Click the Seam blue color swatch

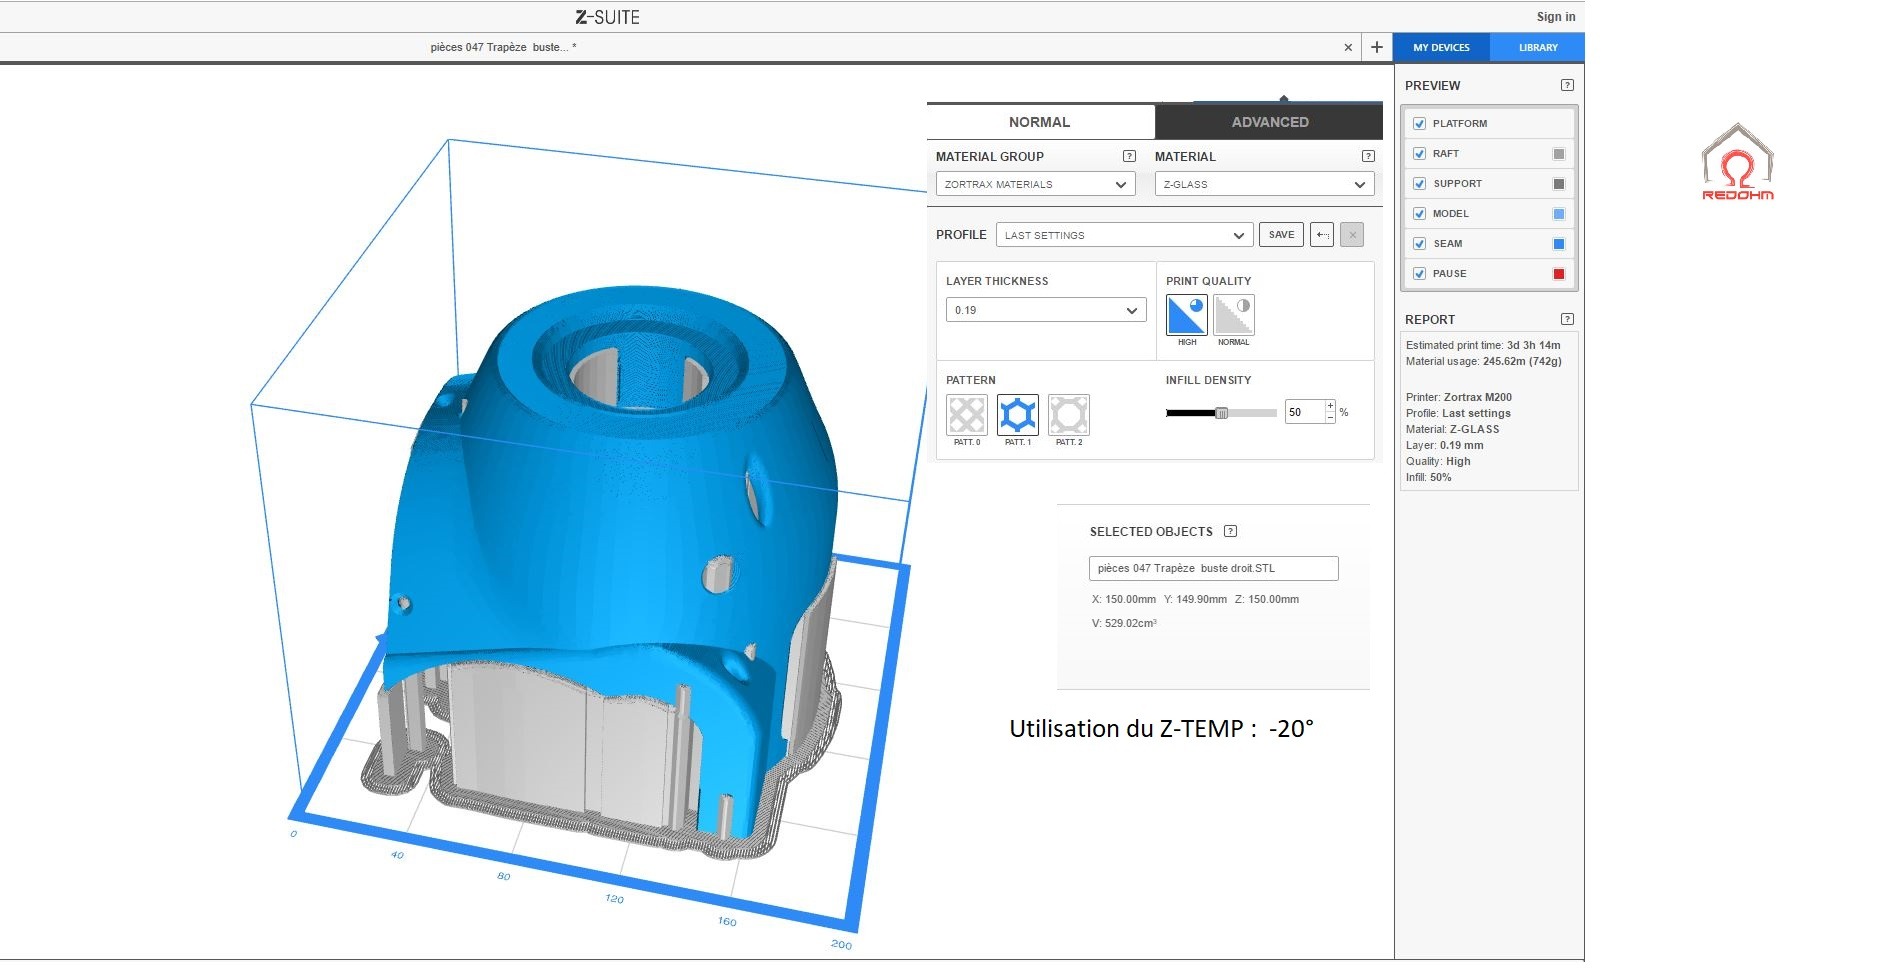(1558, 244)
